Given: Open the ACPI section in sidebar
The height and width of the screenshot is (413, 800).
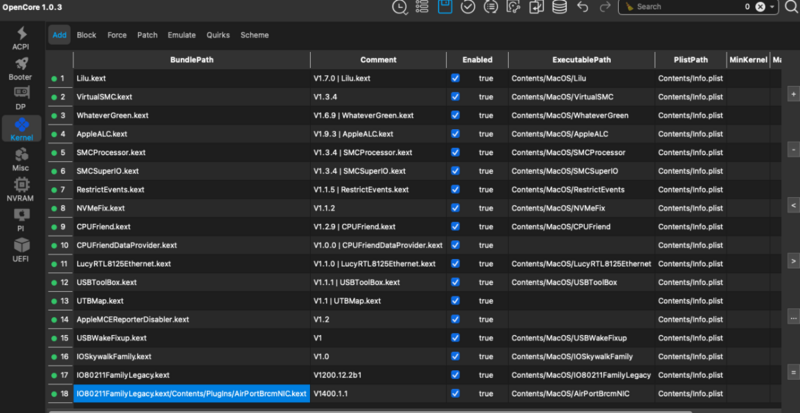Looking at the screenshot, I should (21, 38).
